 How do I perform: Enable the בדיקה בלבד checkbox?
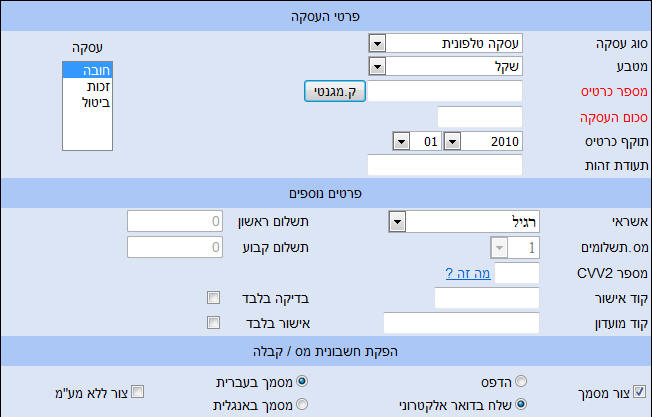tap(213, 297)
